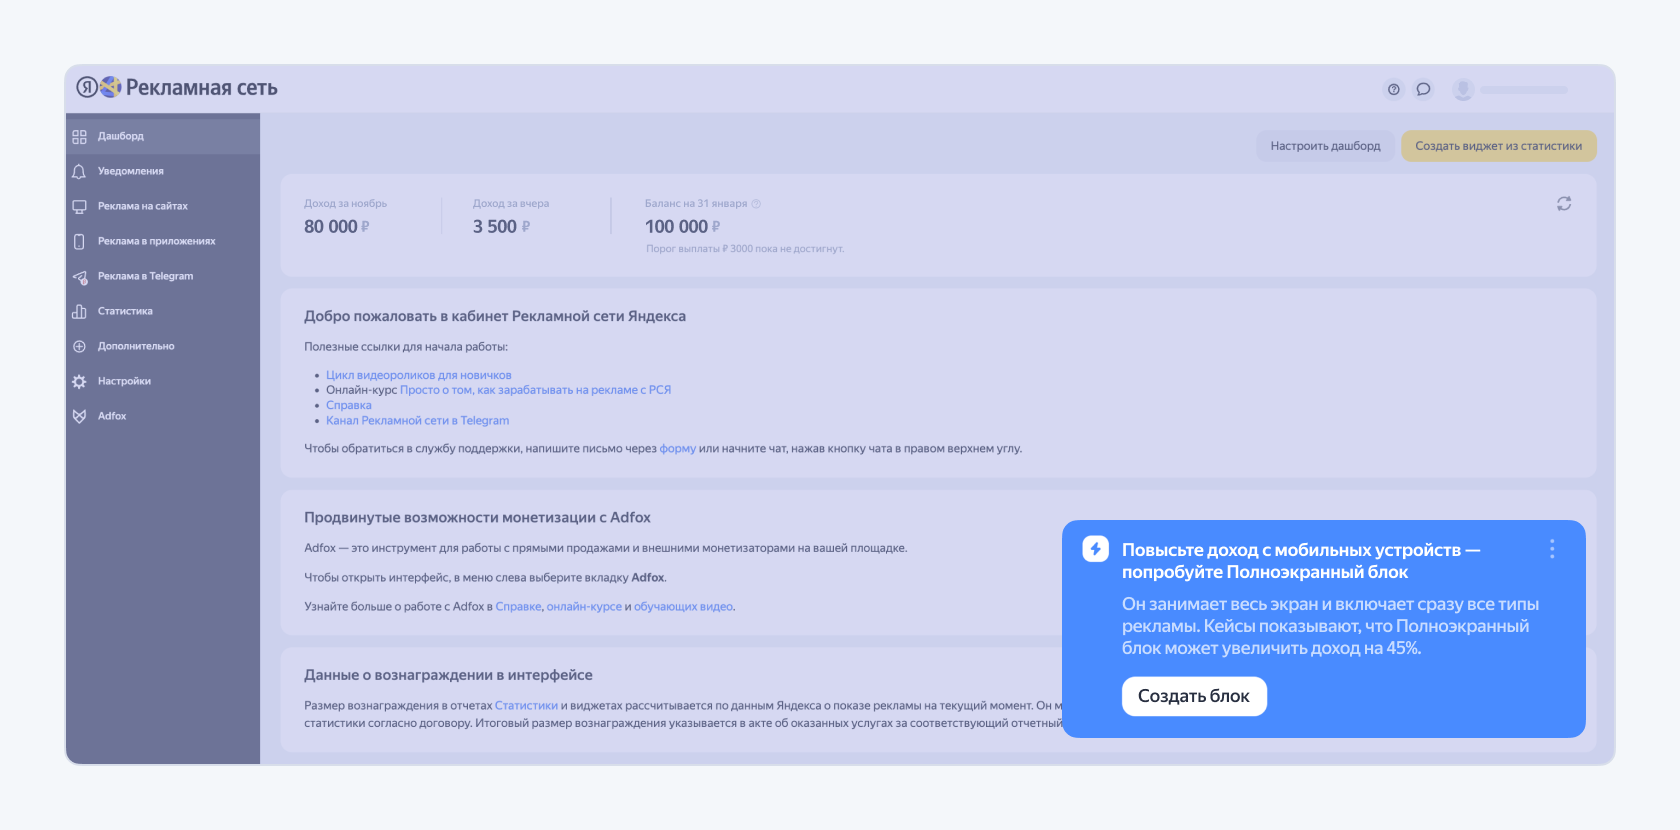The image size is (1680, 830).
Task: Click the форму link for support
Action: coord(678,448)
